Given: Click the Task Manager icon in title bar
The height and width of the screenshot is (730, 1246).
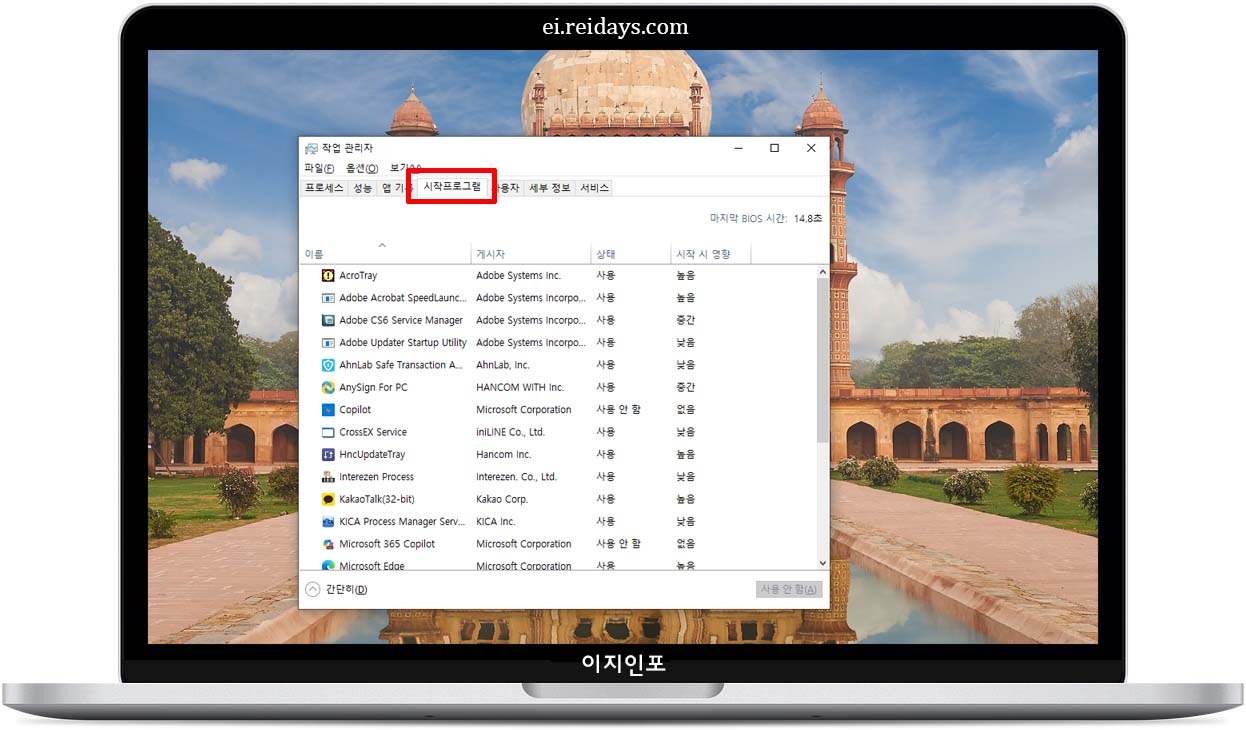Looking at the screenshot, I should (x=310, y=147).
